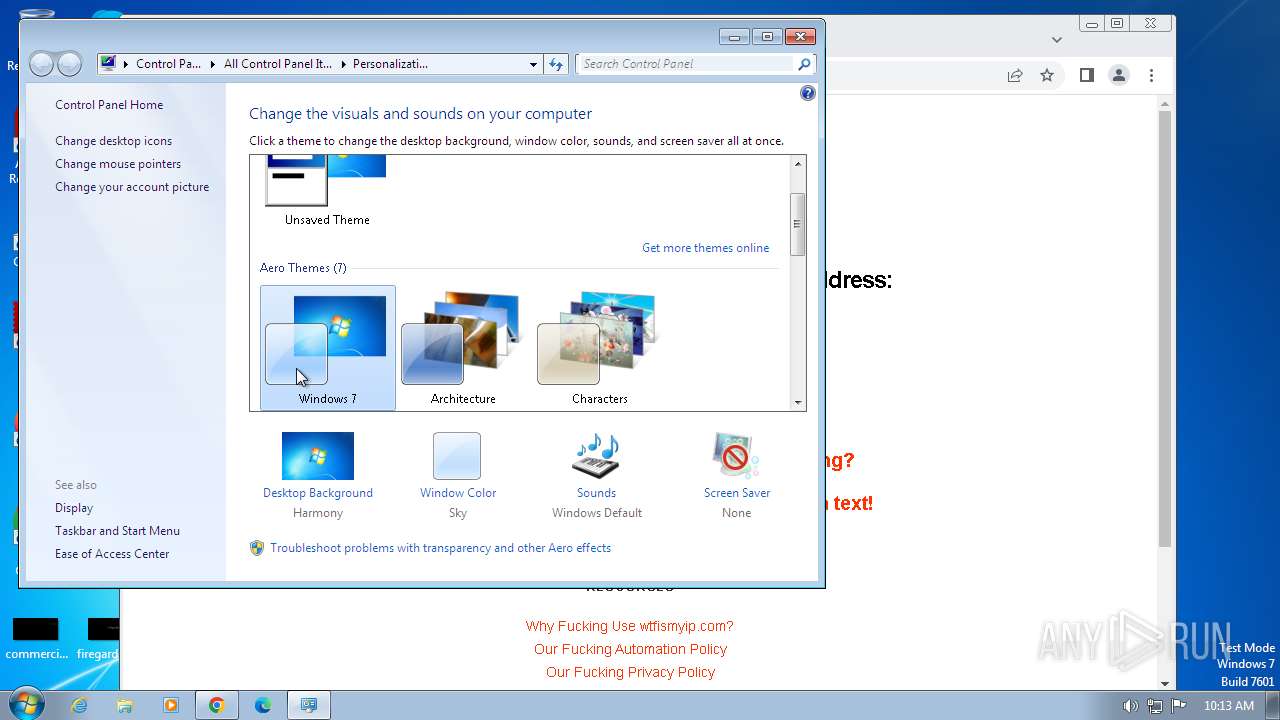Open Ease of Access Center link
1280x720 pixels.
pyautogui.click(x=112, y=554)
